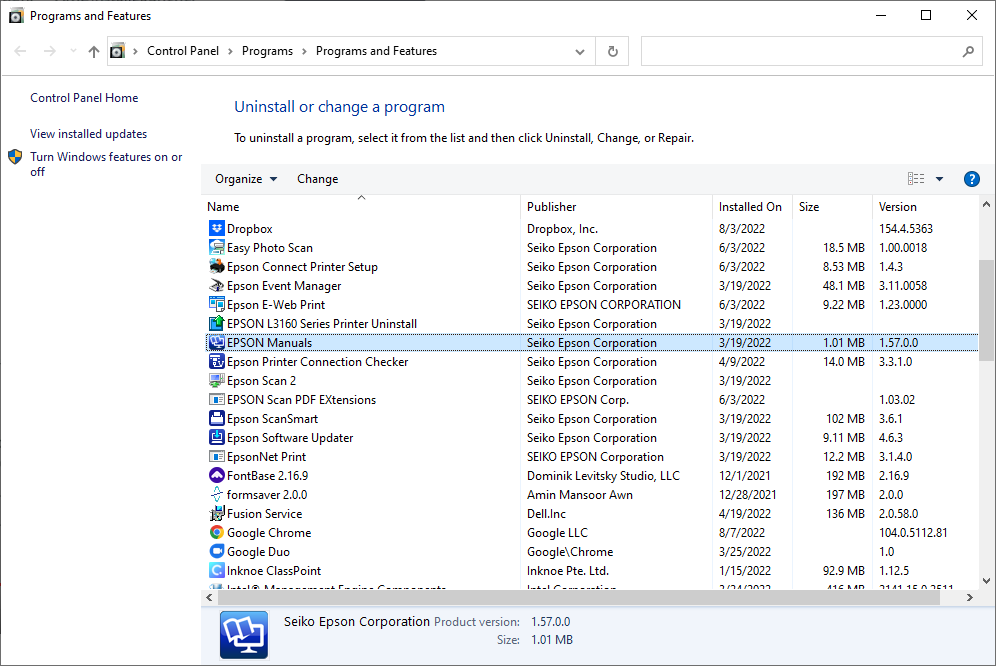Click the back navigation arrow
The height and width of the screenshot is (666, 996).
coord(20,51)
